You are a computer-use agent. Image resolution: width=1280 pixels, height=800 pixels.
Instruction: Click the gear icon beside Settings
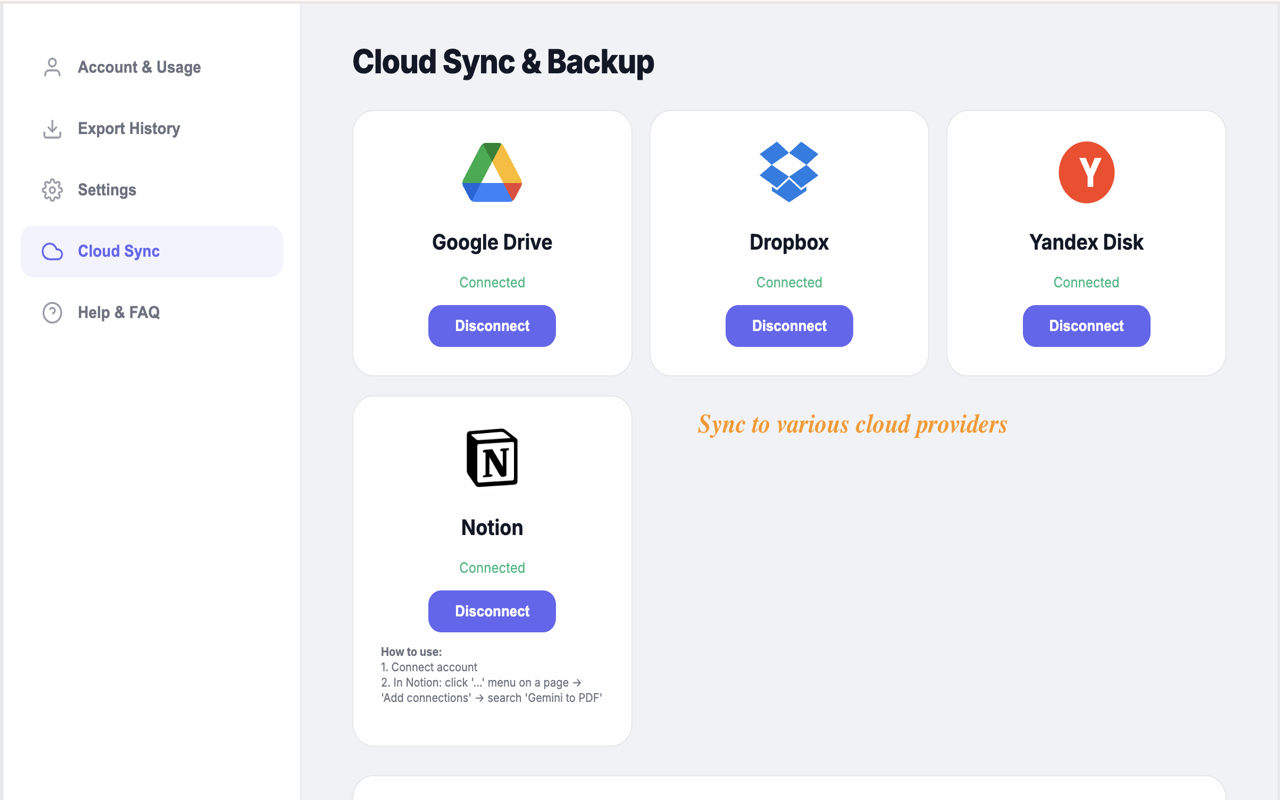(x=52, y=190)
